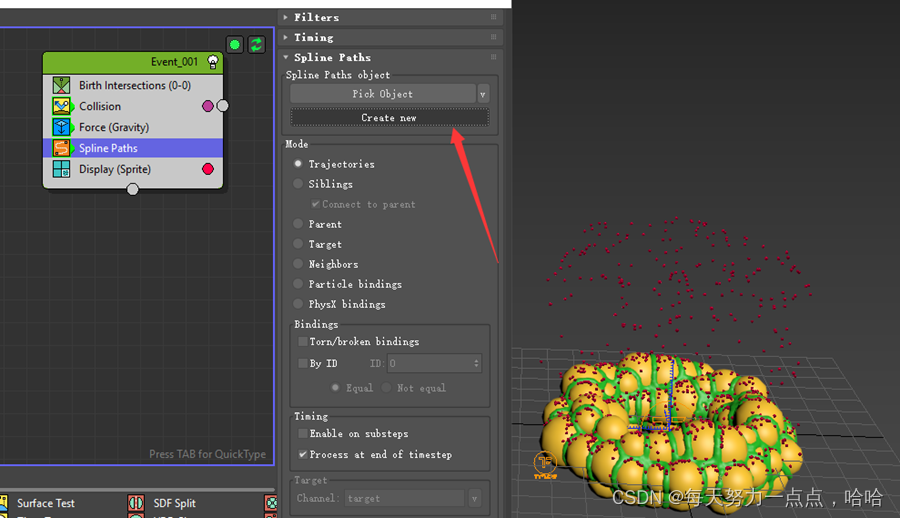Click the SDF Split operator icon
The image size is (900, 518).
tap(136, 503)
